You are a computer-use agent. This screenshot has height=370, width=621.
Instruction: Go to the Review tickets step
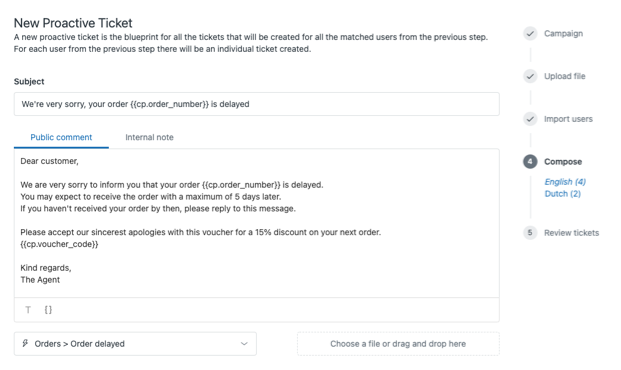(571, 233)
